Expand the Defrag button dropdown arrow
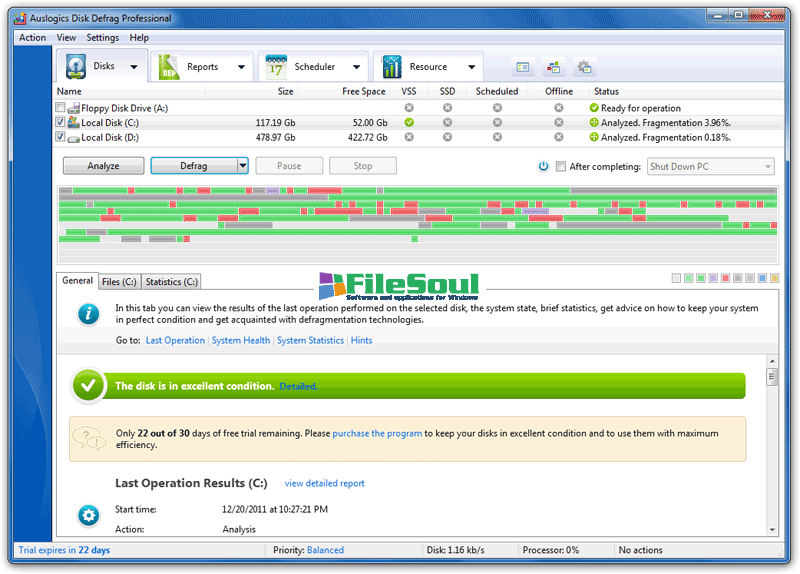 pos(242,166)
